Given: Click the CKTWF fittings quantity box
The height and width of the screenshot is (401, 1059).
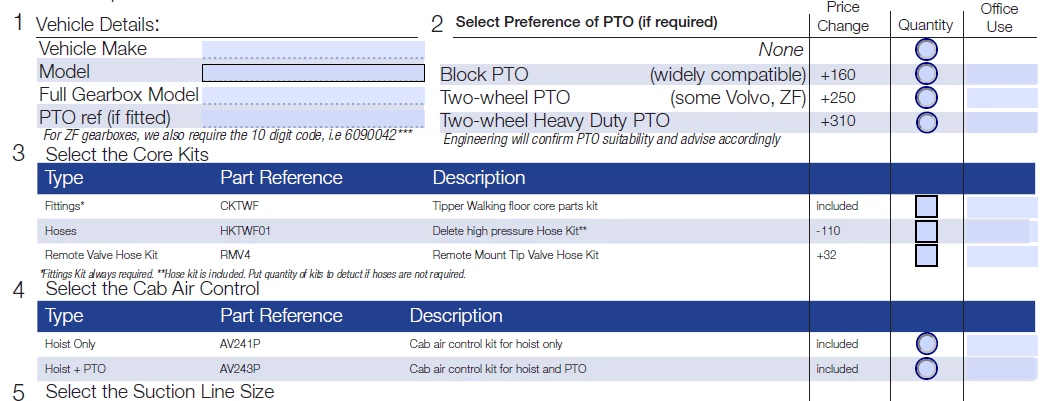Looking at the screenshot, I should point(926,207).
